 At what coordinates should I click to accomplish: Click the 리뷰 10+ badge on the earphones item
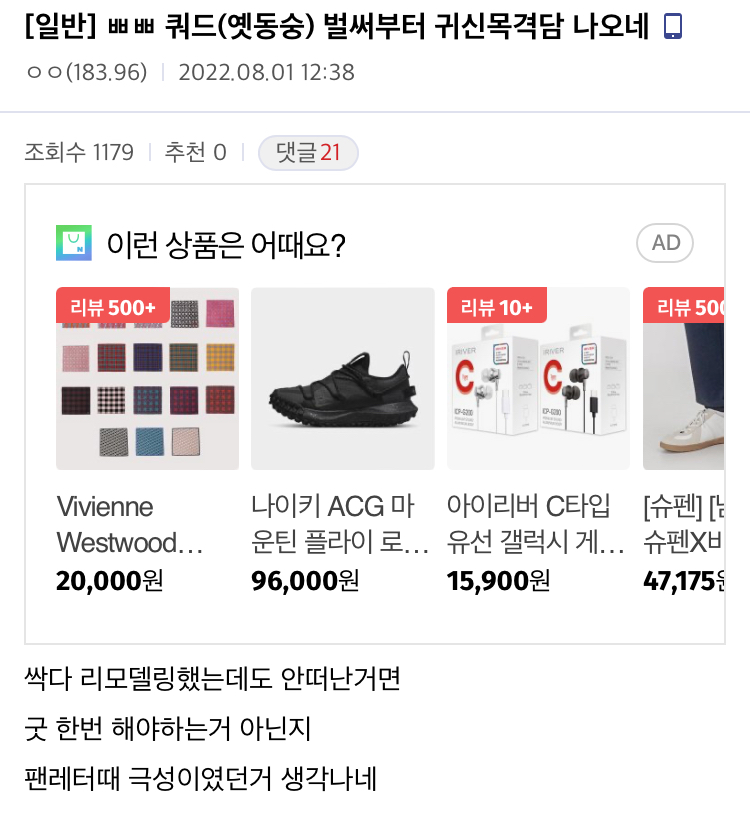[496, 306]
